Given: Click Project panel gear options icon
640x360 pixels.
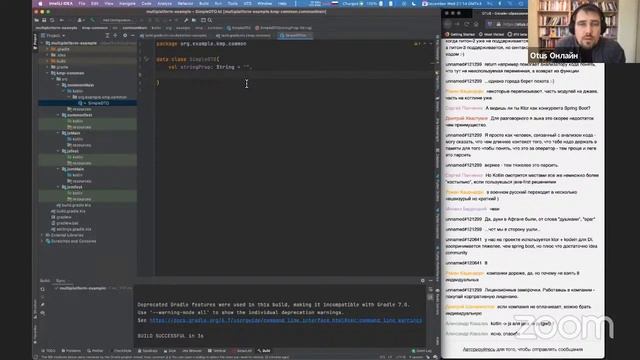Looking at the screenshot, I should (125, 36).
